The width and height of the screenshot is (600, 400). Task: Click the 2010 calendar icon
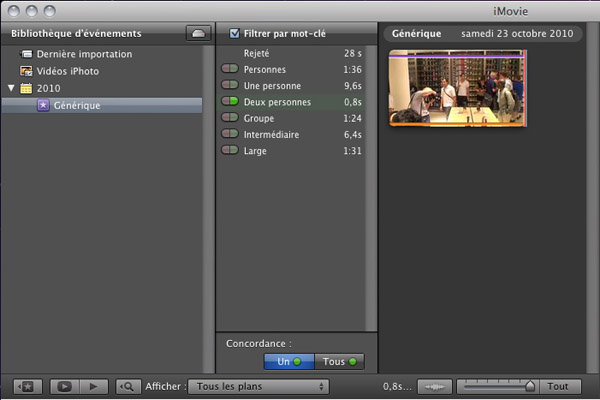click(26, 88)
